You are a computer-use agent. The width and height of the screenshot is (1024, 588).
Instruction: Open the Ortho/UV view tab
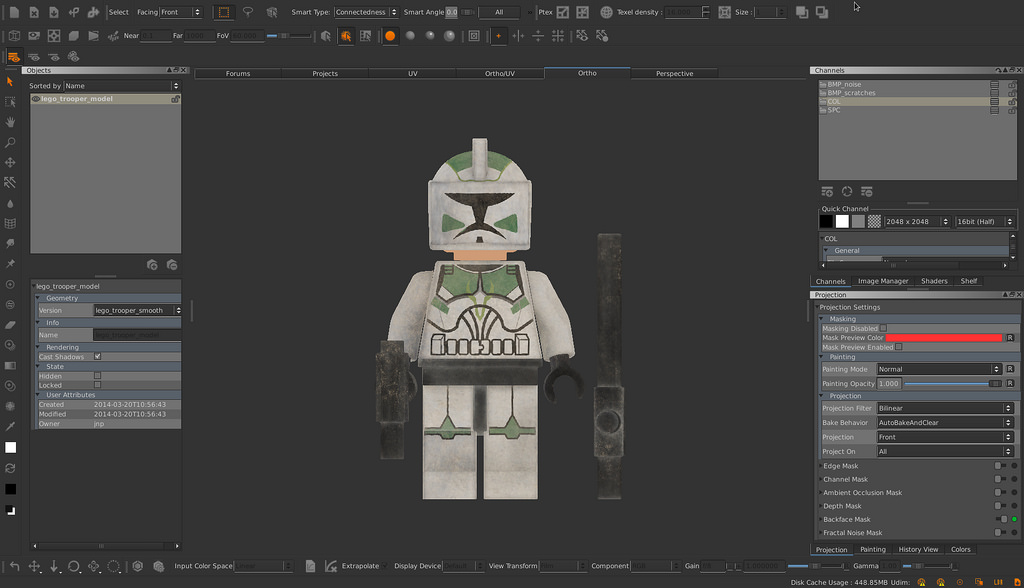click(x=500, y=73)
